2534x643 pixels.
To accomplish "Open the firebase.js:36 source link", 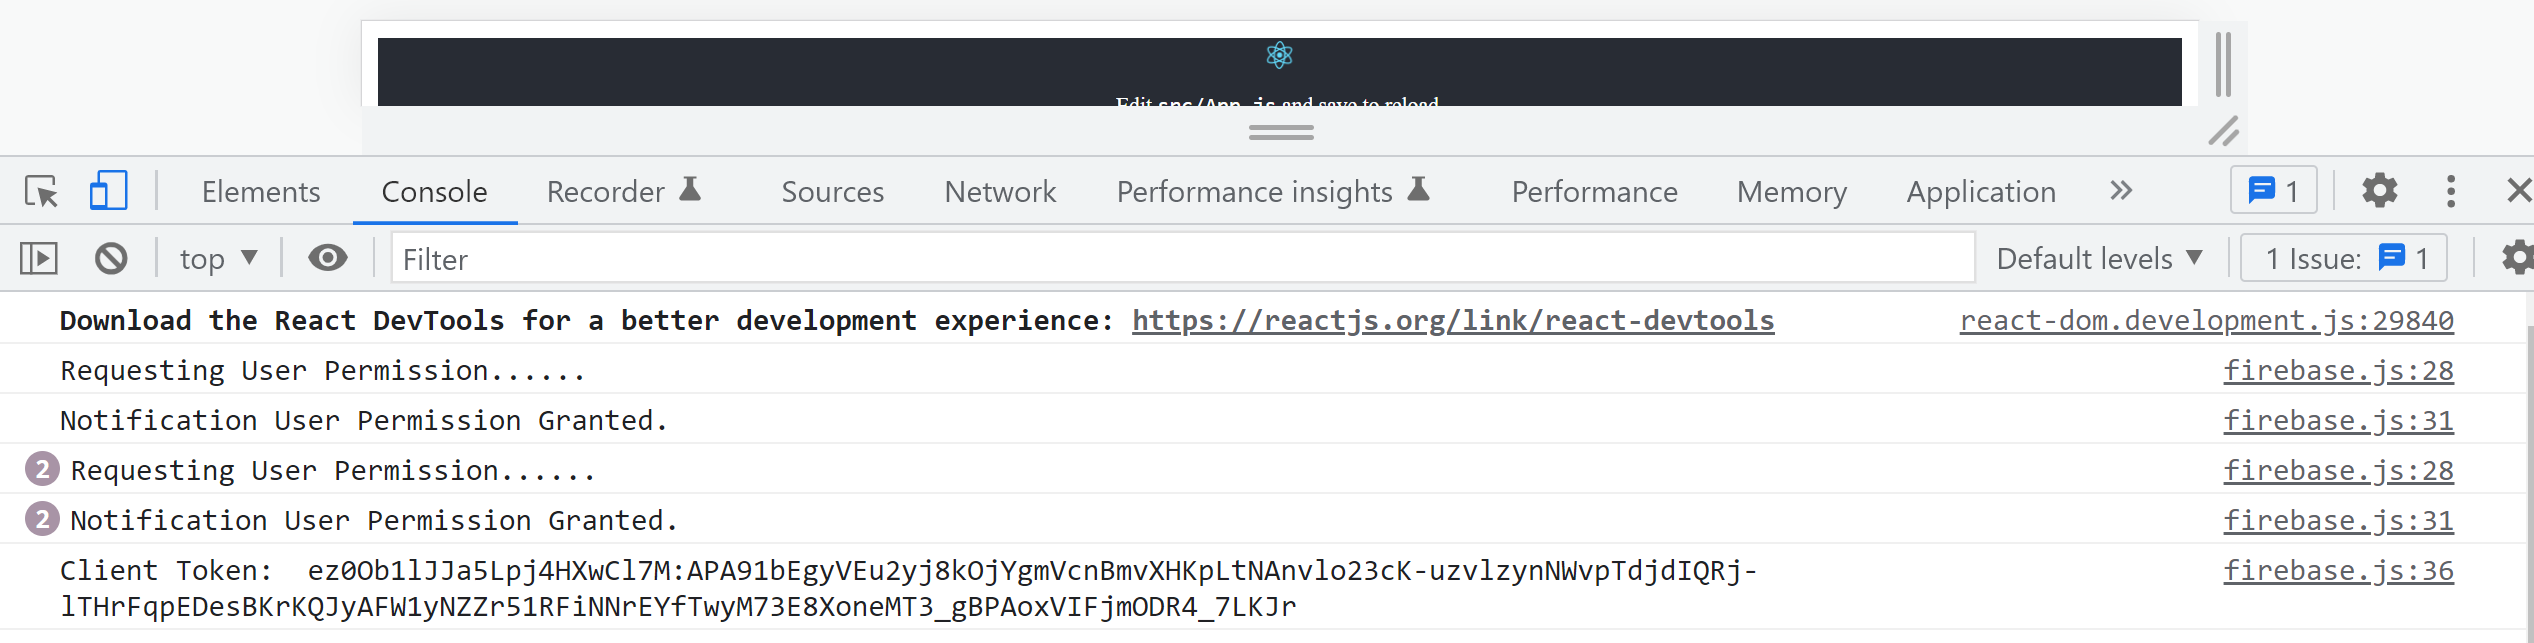I will coord(2338,570).
